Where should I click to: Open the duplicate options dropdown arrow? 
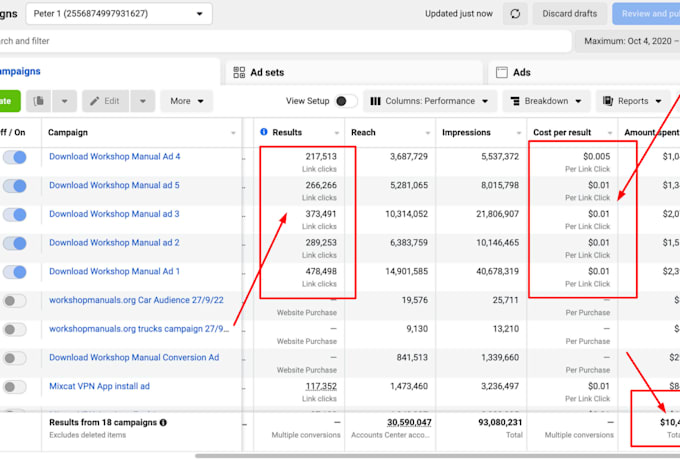click(x=64, y=101)
